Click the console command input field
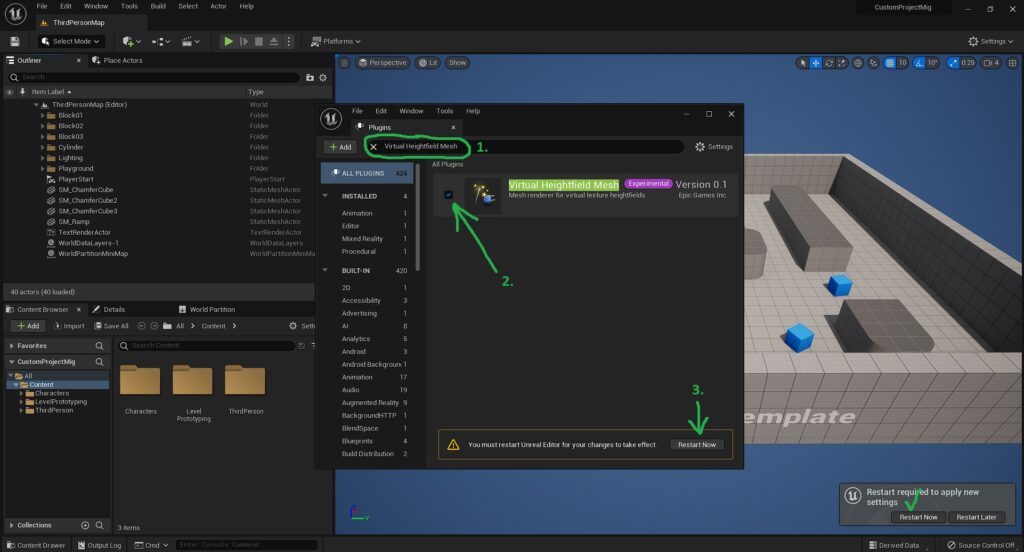Screen dimensions: 1024x552 coord(246,545)
